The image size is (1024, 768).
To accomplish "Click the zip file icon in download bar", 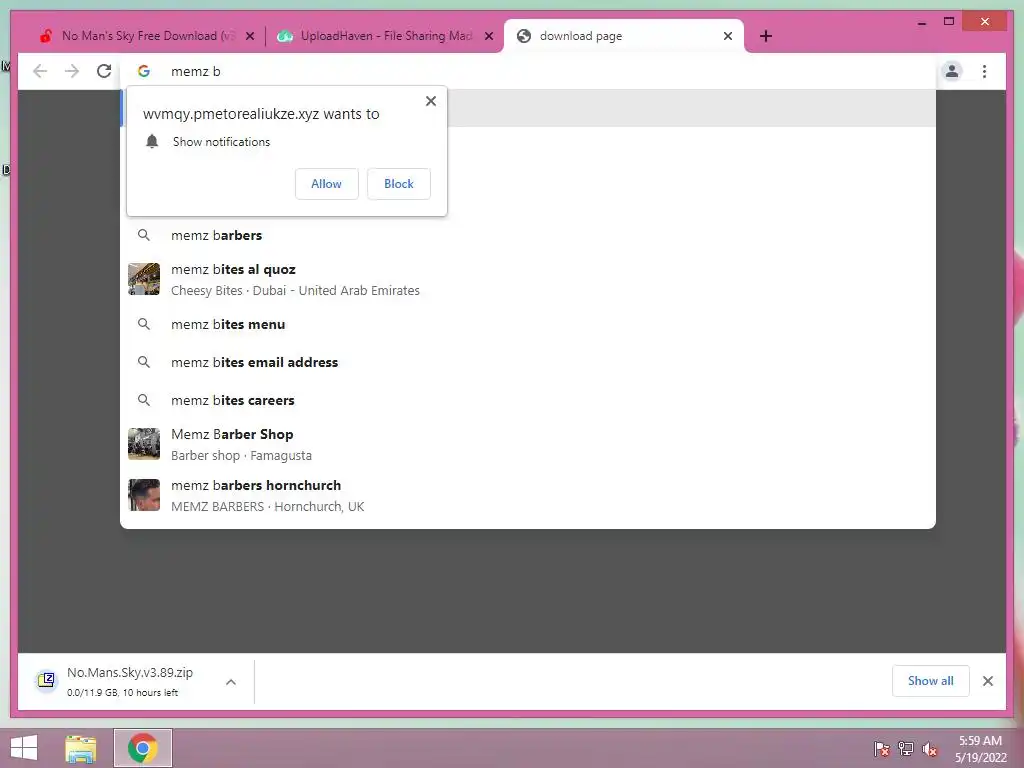I will tap(46, 680).
